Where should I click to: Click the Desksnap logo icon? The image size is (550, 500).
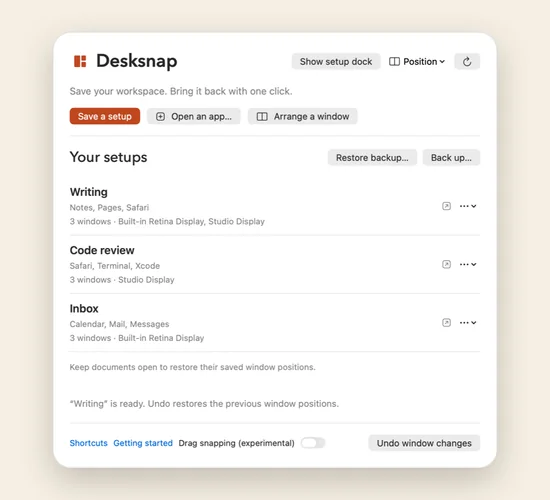pos(80,61)
